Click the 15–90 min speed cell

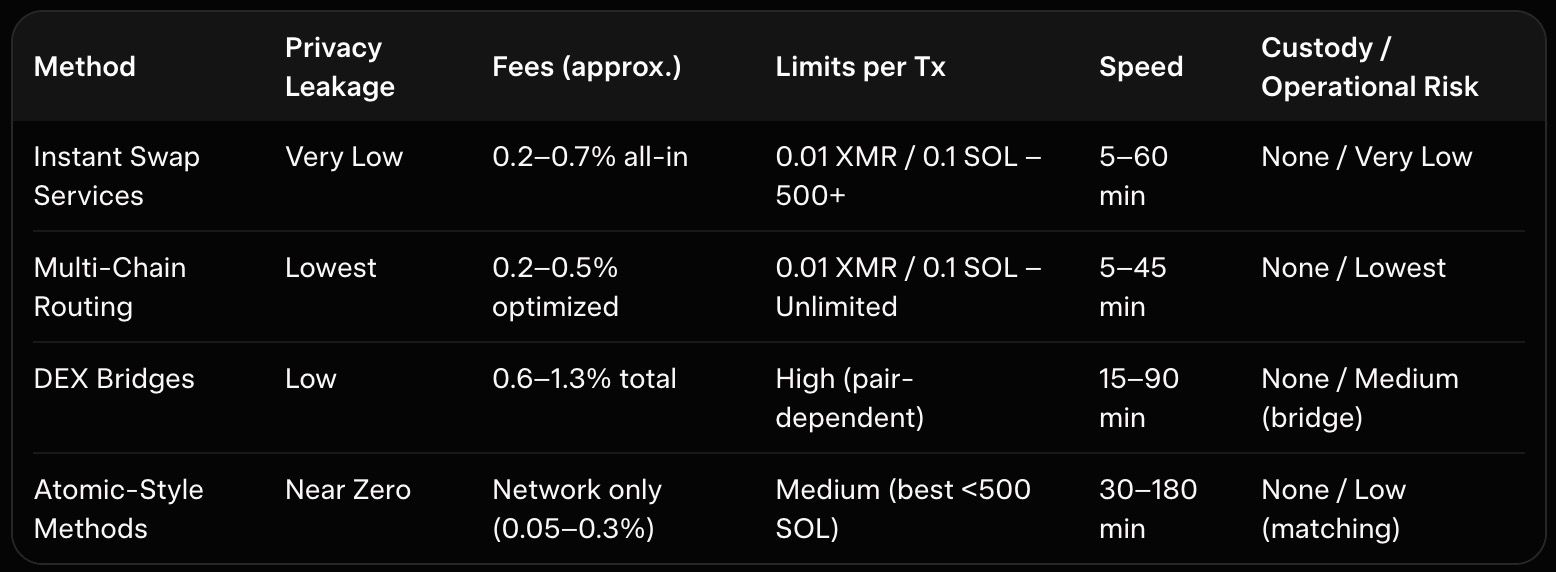pyautogui.click(x=1138, y=398)
